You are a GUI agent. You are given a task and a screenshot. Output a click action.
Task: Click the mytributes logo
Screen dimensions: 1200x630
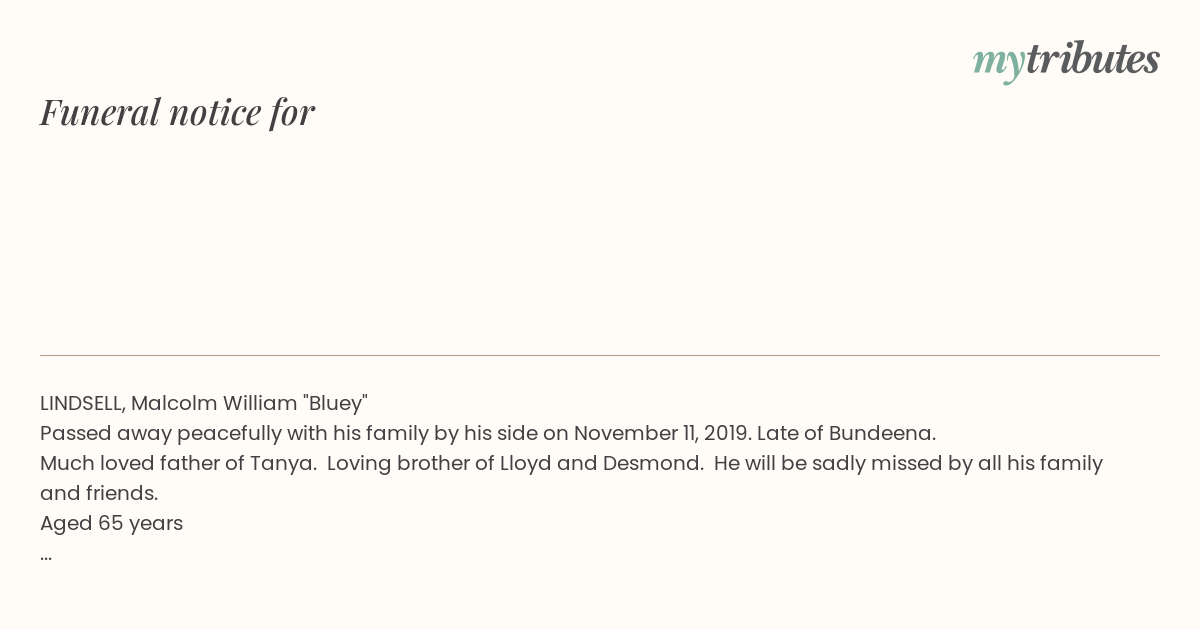[x=1066, y=61]
